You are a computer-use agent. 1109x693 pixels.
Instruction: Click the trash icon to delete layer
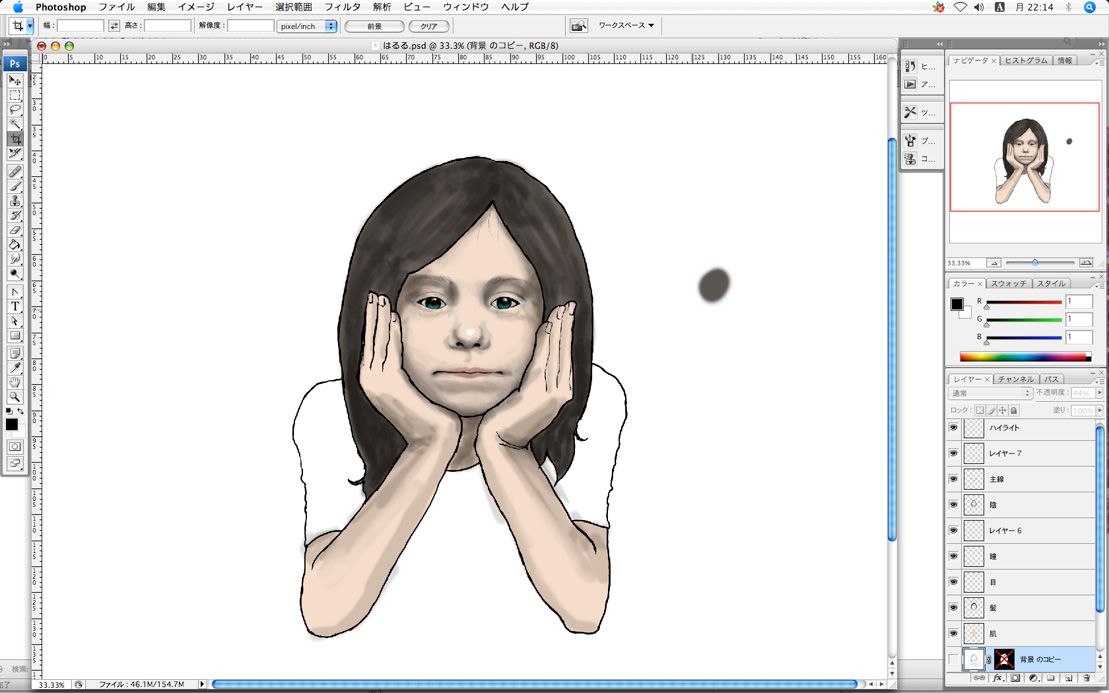tap(1085, 678)
